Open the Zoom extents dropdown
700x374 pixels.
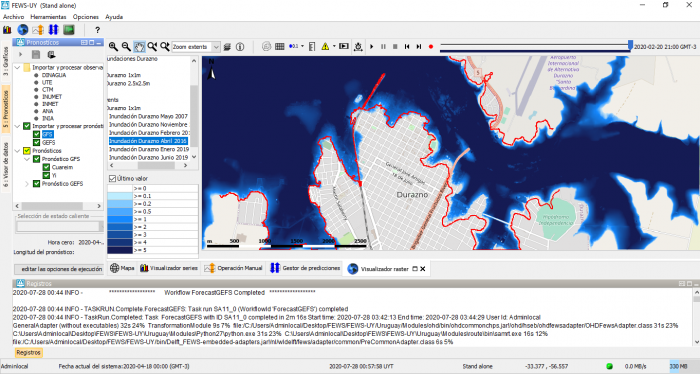coord(216,46)
